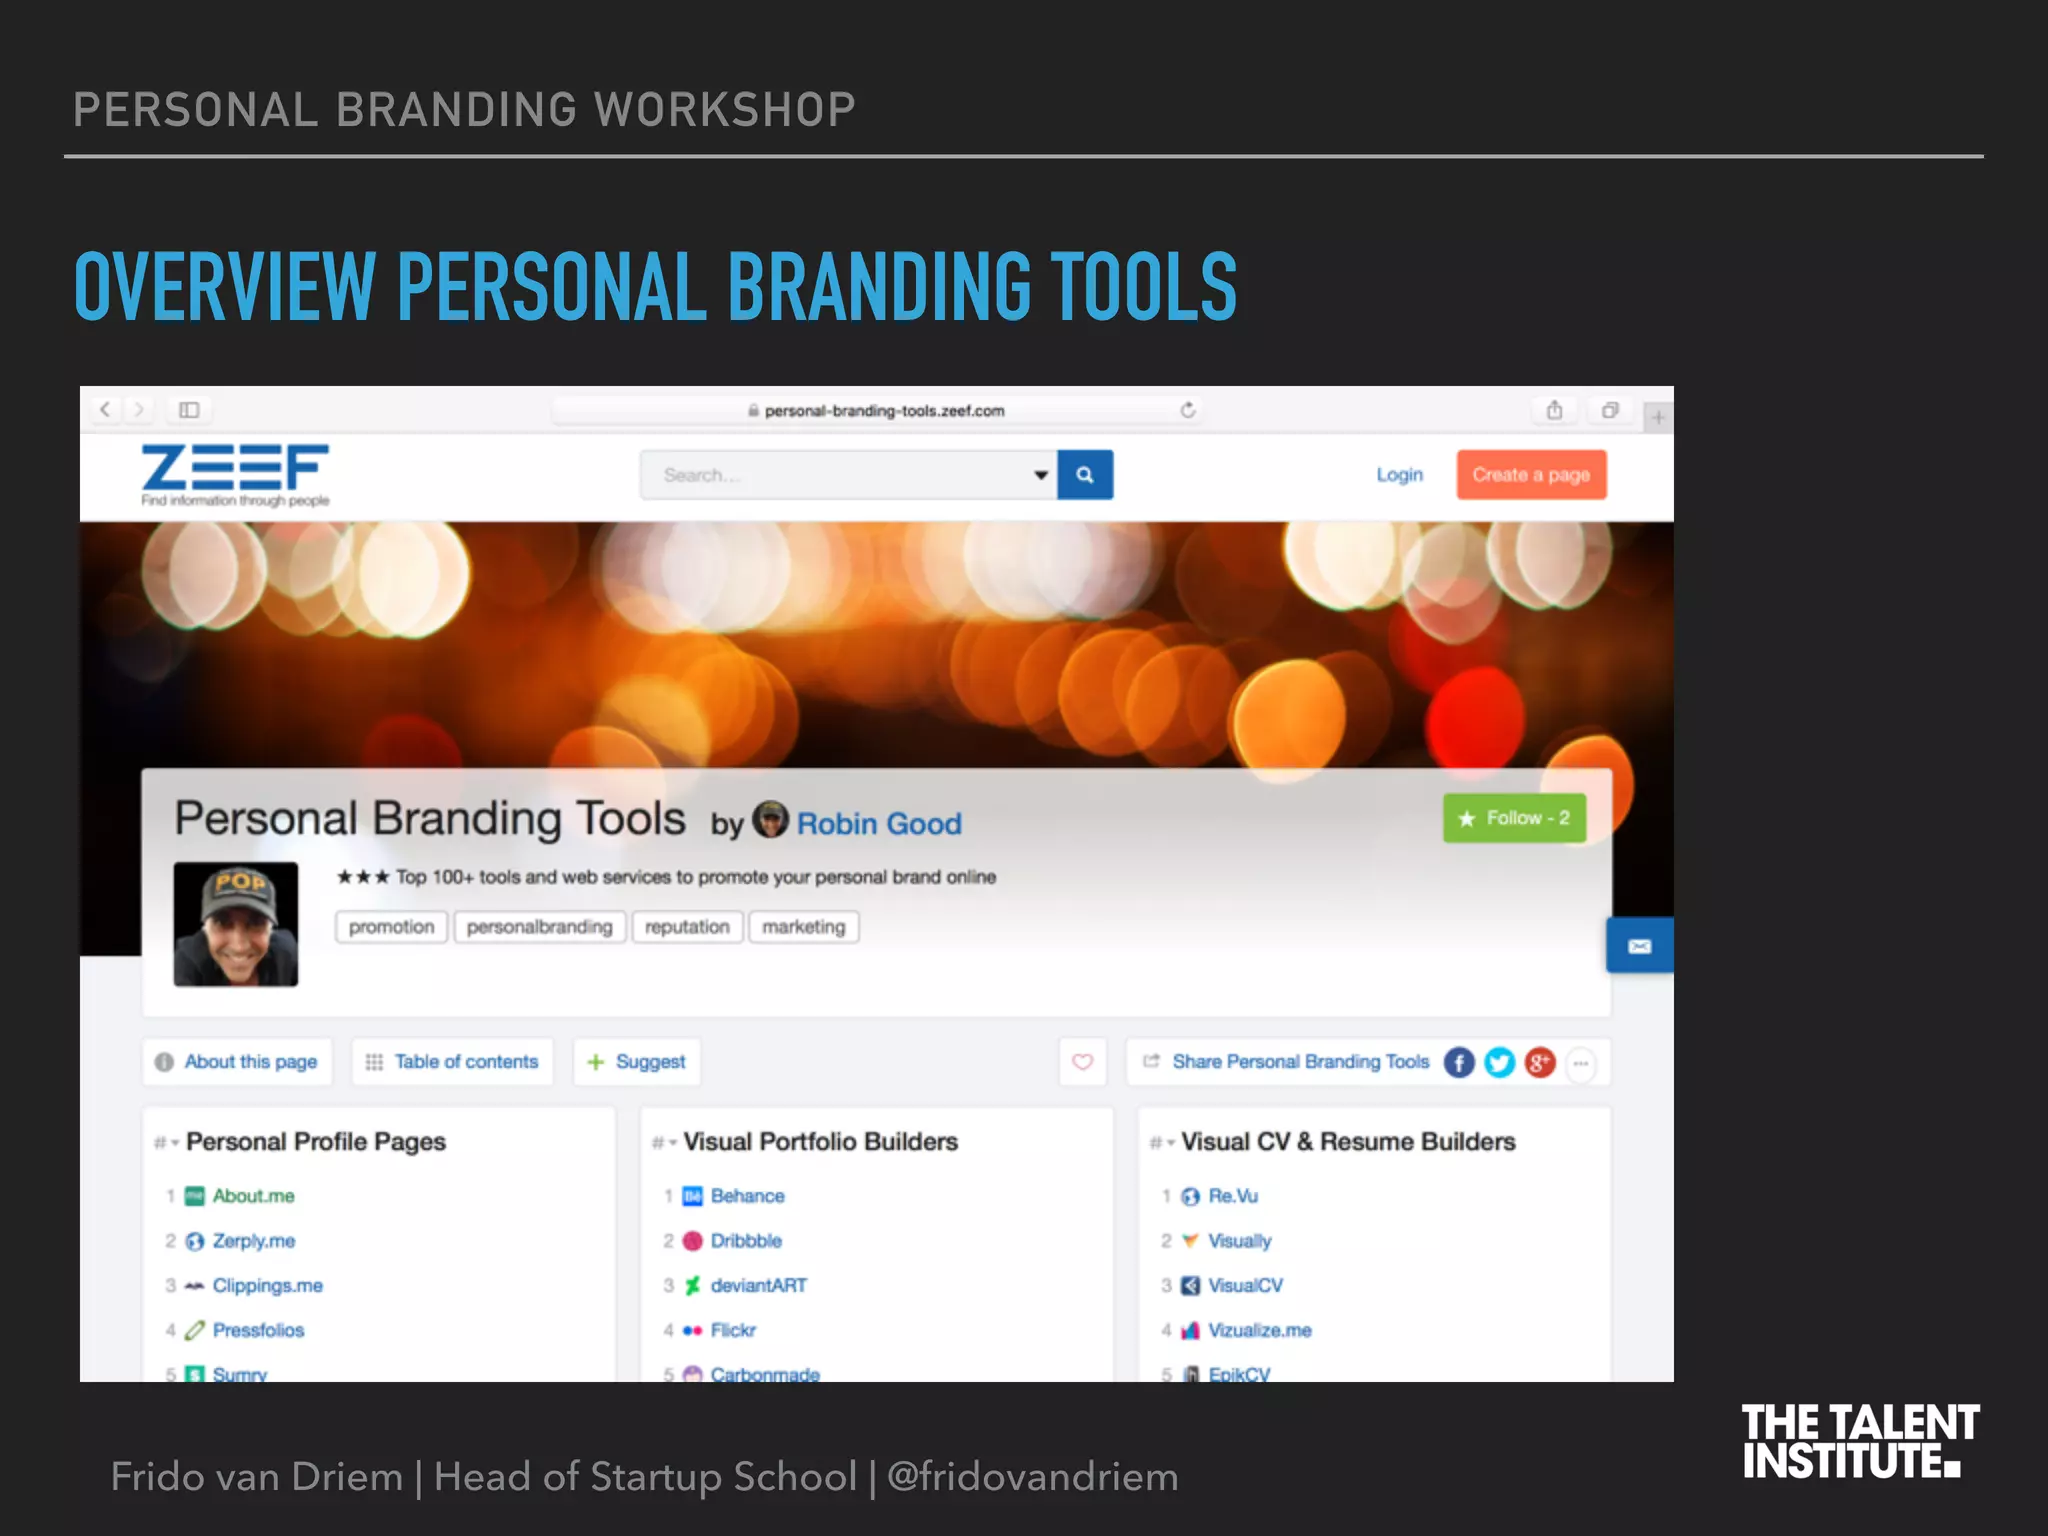This screenshot has height=1536, width=2048.
Task: Open the About.me link
Action: [x=253, y=1196]
